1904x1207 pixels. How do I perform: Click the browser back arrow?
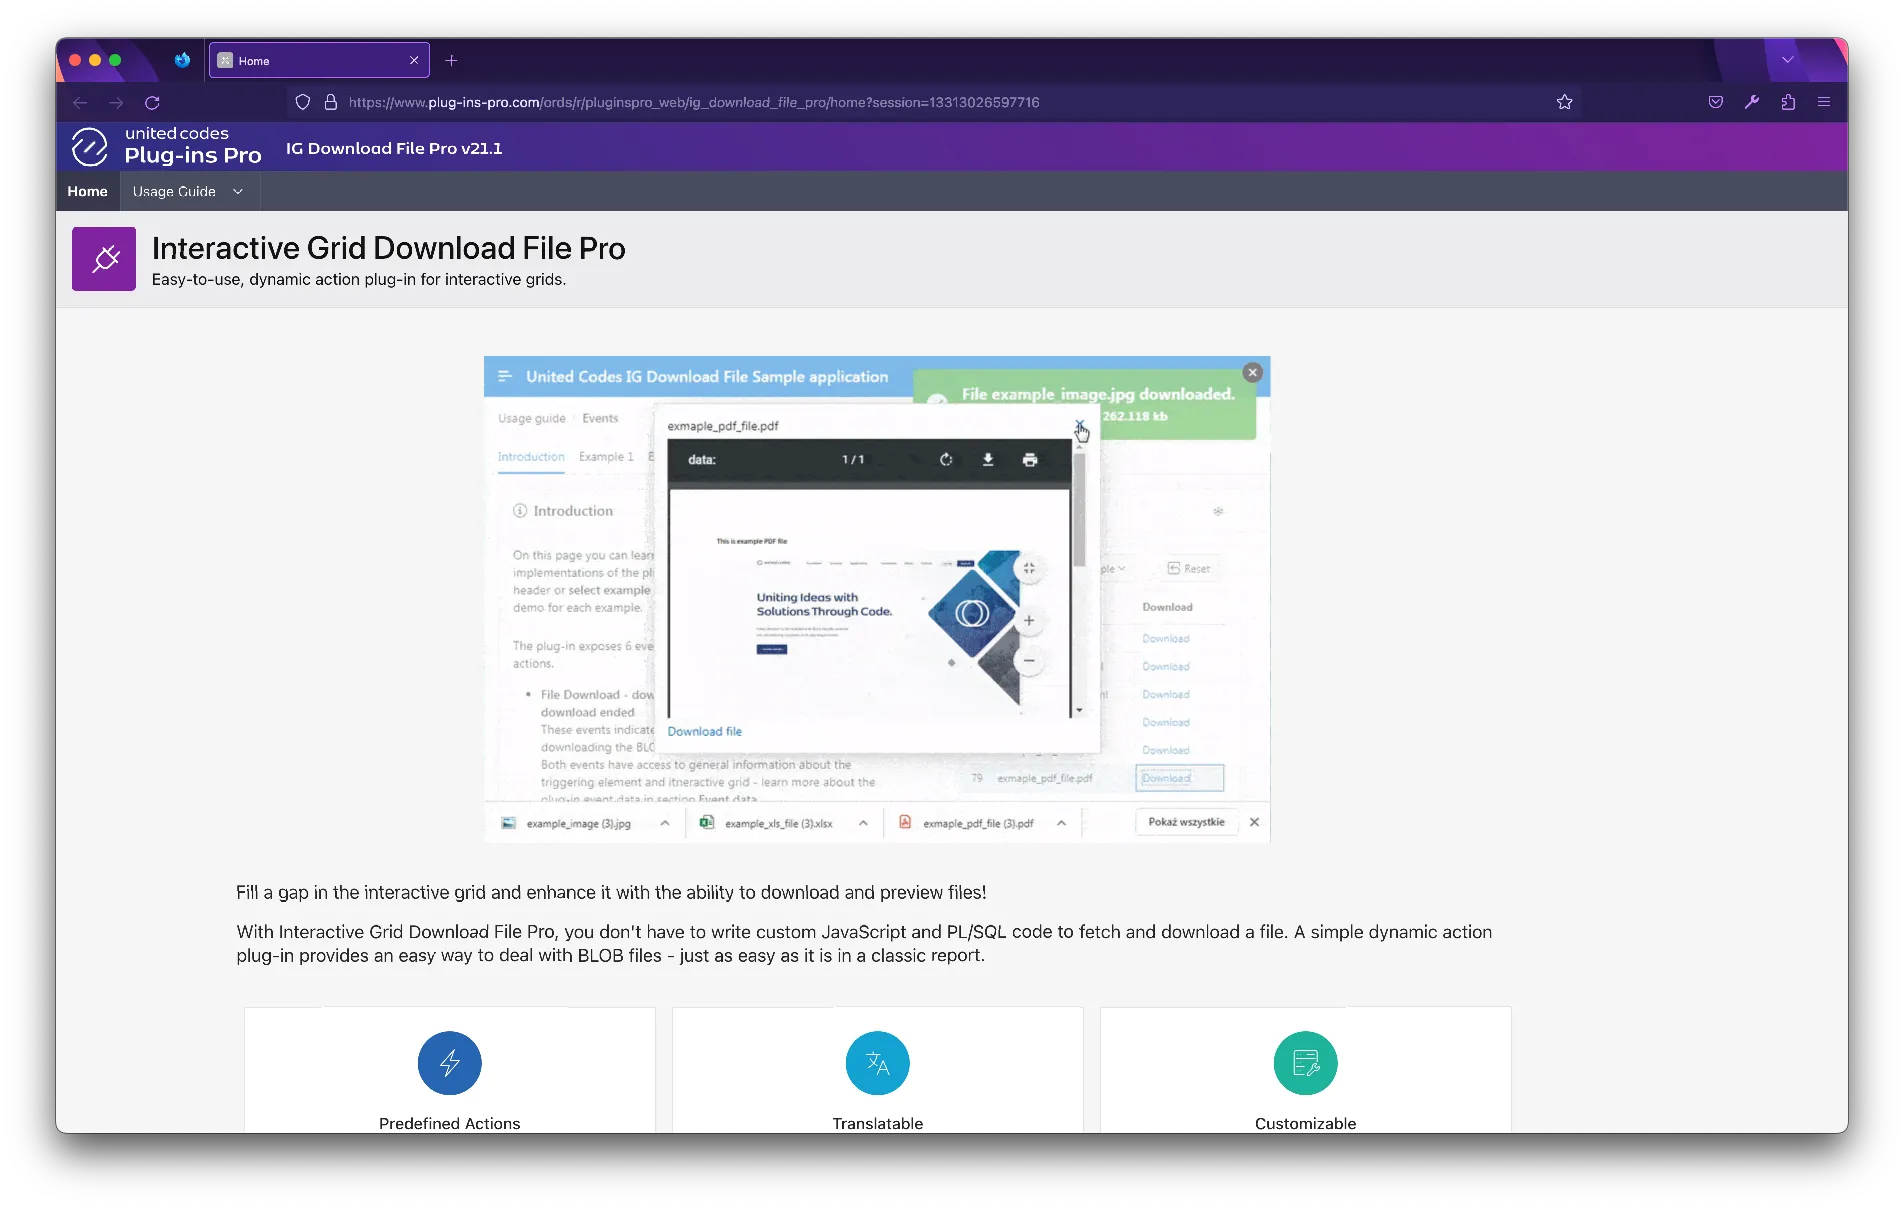coord(80,102)
